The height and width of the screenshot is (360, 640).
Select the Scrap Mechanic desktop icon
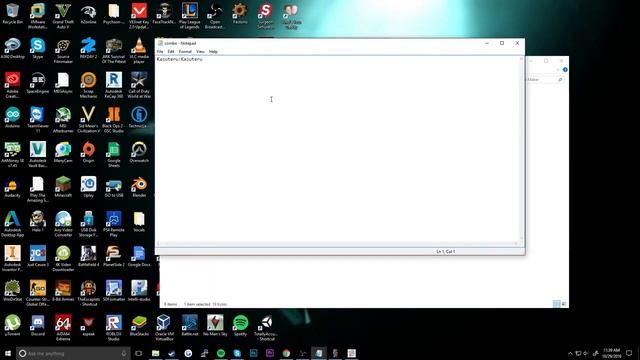tap(88, 85)
